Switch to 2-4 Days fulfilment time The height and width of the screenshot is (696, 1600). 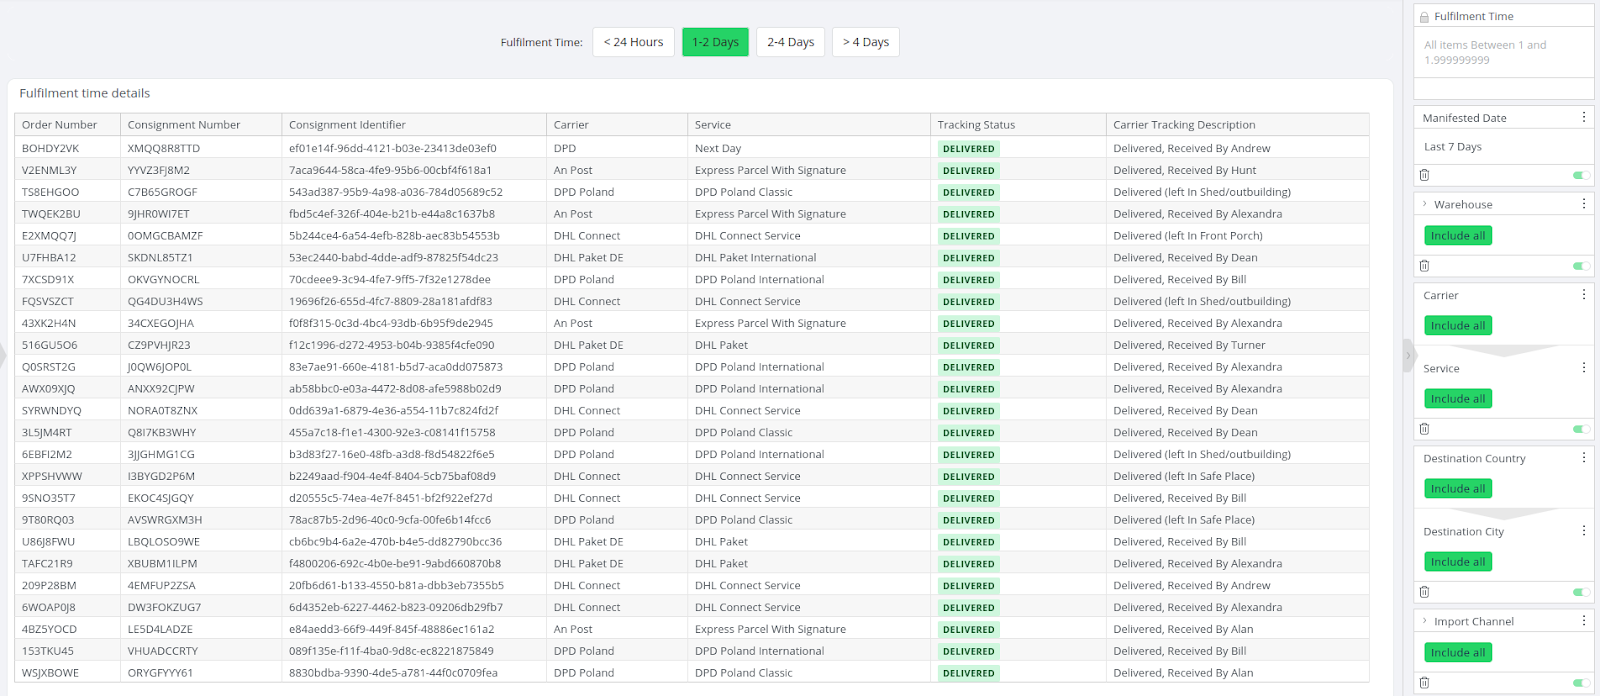pos(790,42)
